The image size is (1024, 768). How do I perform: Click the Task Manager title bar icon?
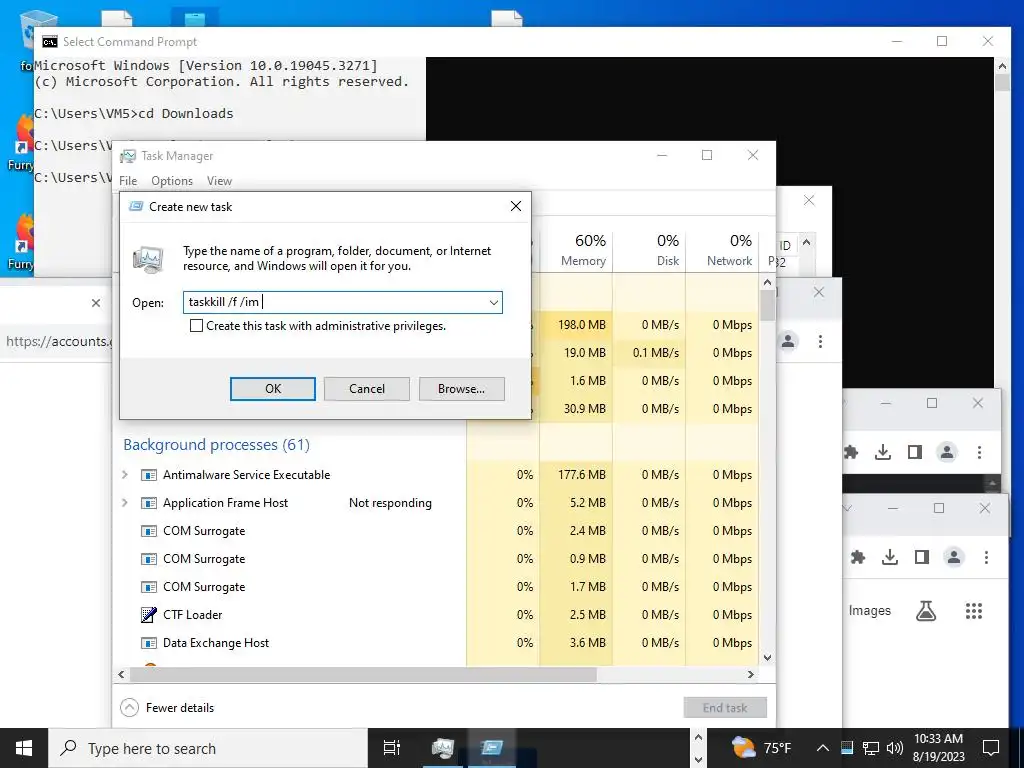pos(127,156)
